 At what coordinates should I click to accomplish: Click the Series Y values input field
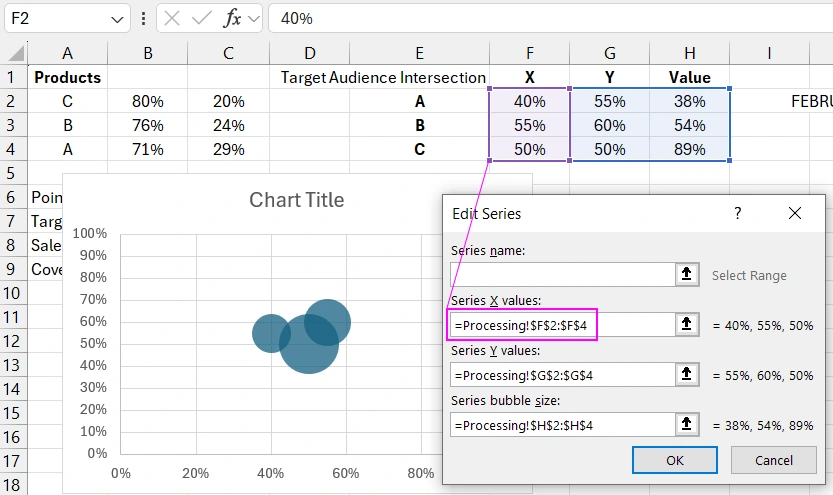point(562,374)
